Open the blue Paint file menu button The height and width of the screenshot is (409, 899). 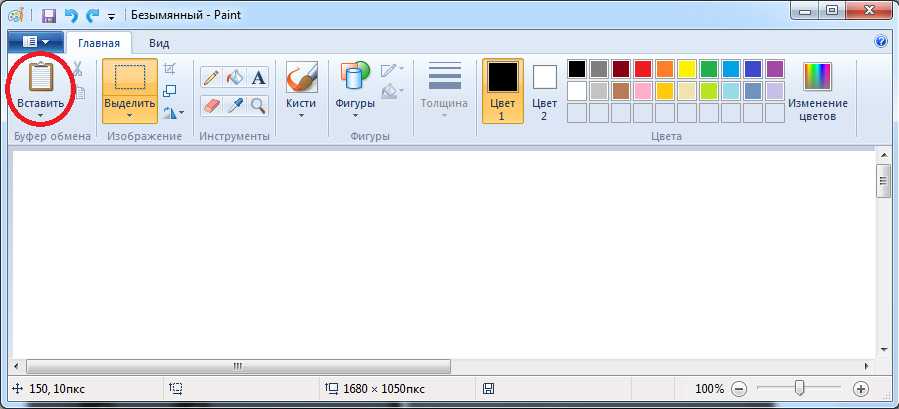click(x=35, y=42)
